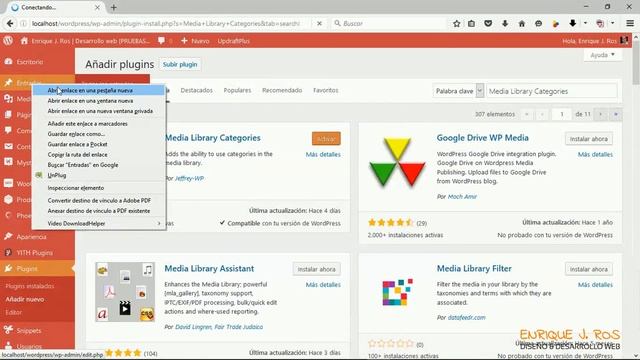Open the Moch Amir author link

pos(462,196)
